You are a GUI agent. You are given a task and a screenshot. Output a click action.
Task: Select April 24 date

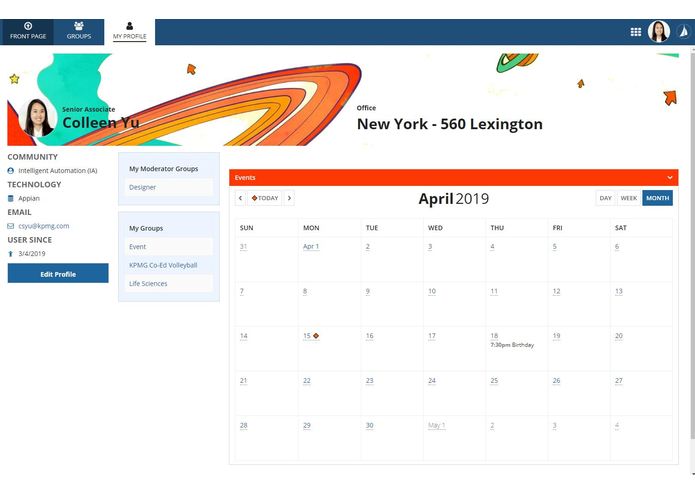coord(432,381)
